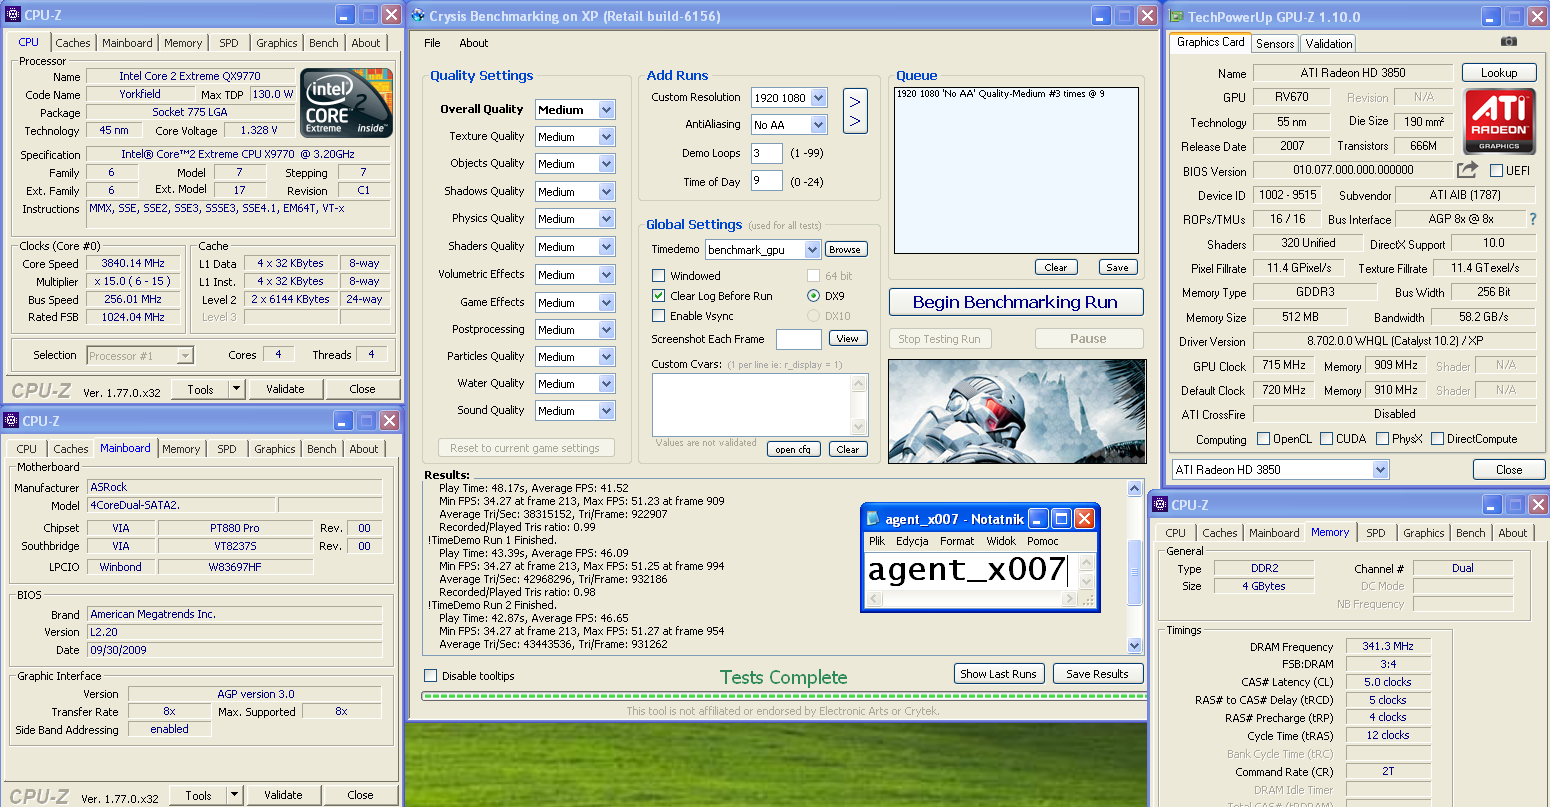The image size is (1550, 807).
Task: Switch to Sensors tab in GPU-Z
Action: [x=1275, y=44]
